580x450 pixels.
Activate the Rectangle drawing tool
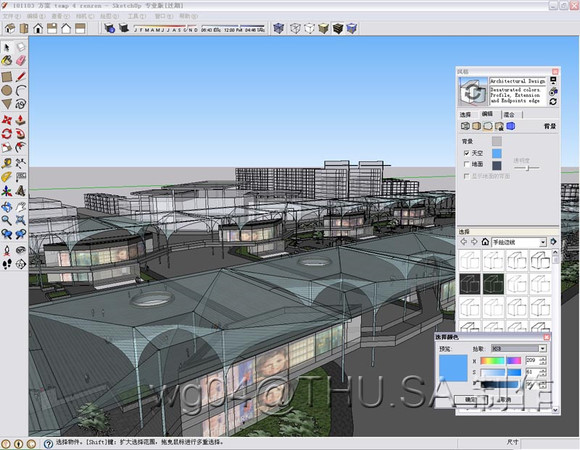7,77
